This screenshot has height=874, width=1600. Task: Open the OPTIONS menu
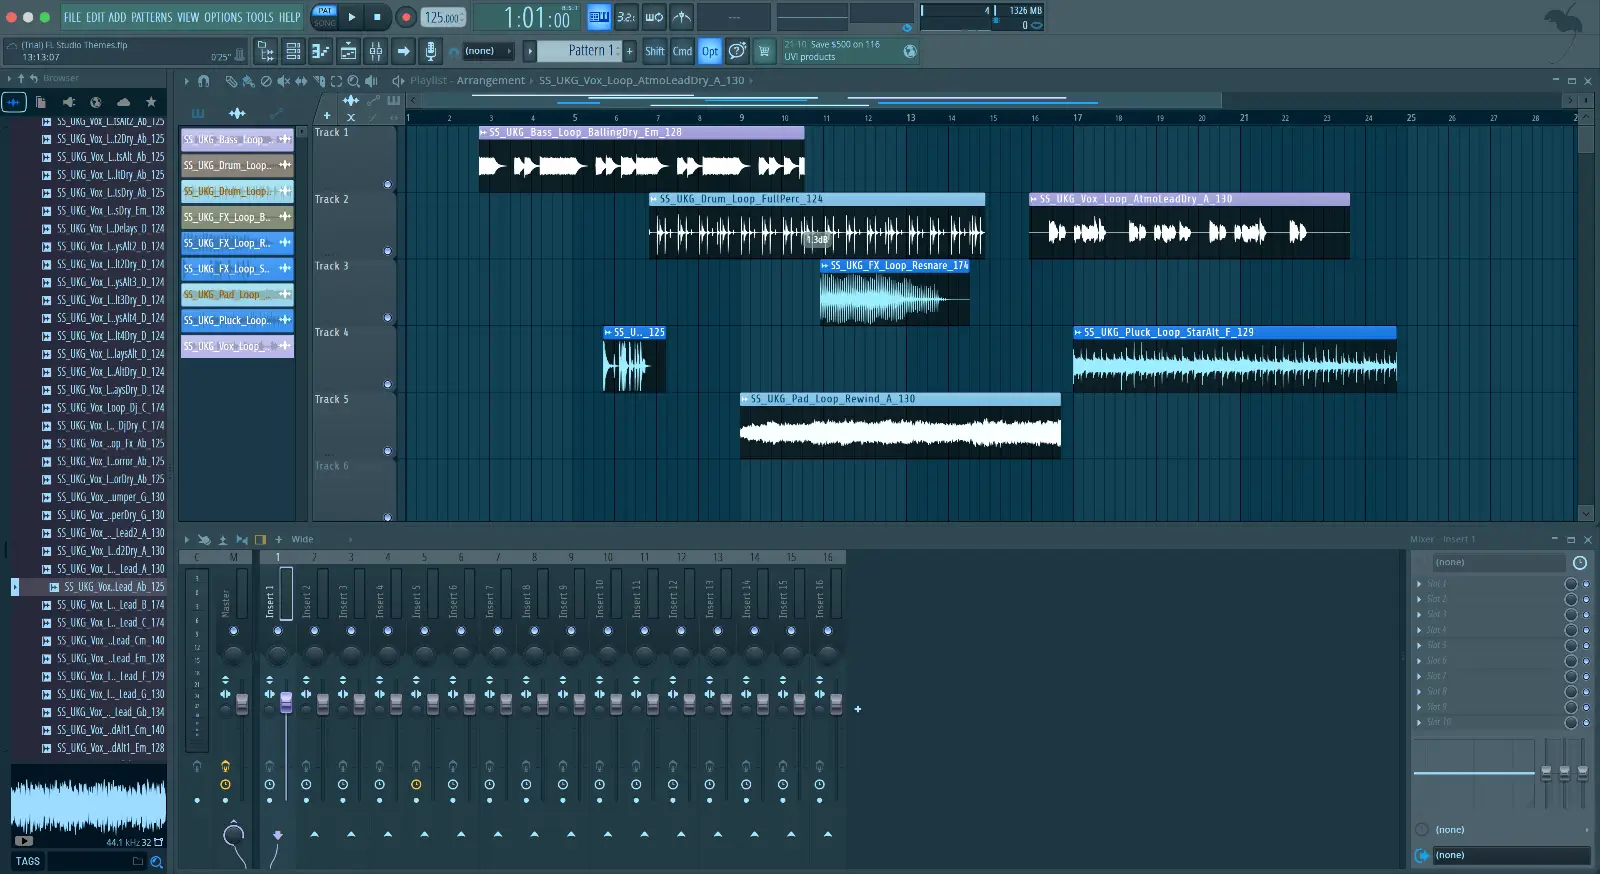tap(223, 17)
